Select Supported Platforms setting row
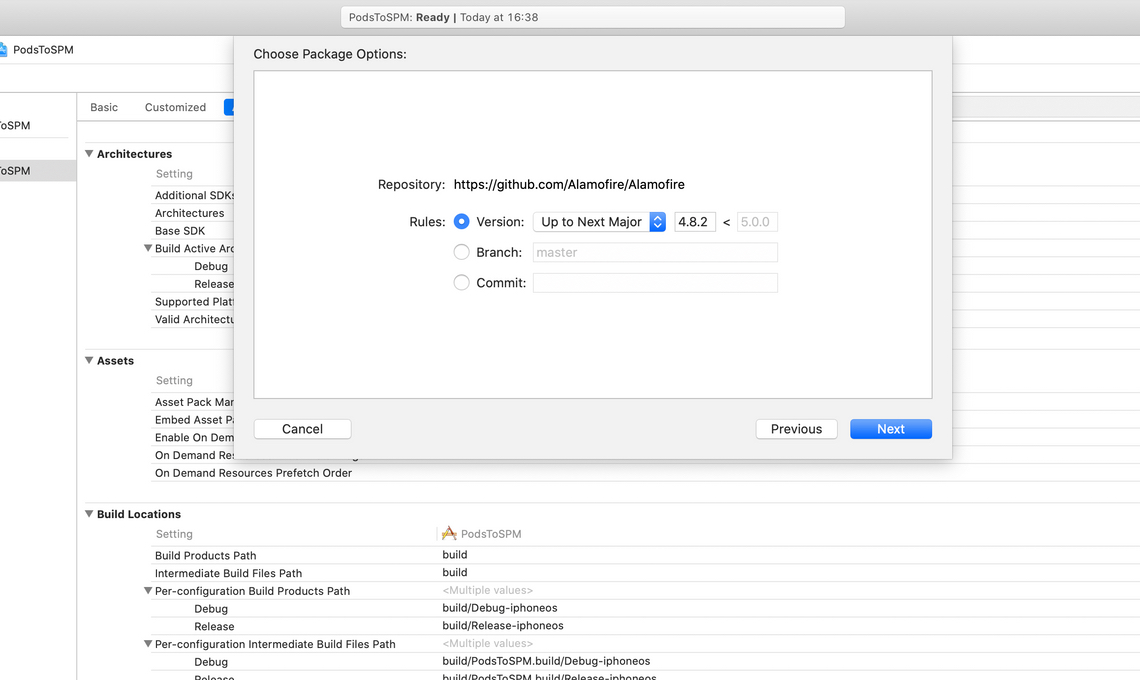This screenshot has height=680, width=1140. point(193,301)
